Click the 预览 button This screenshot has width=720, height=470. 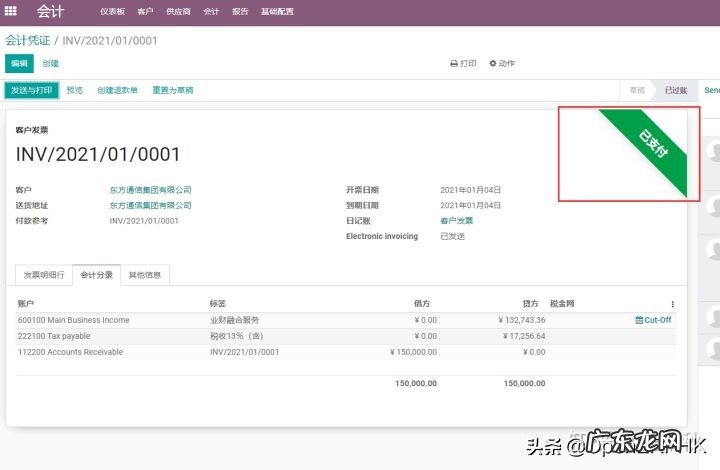click(x=74, y=90)
